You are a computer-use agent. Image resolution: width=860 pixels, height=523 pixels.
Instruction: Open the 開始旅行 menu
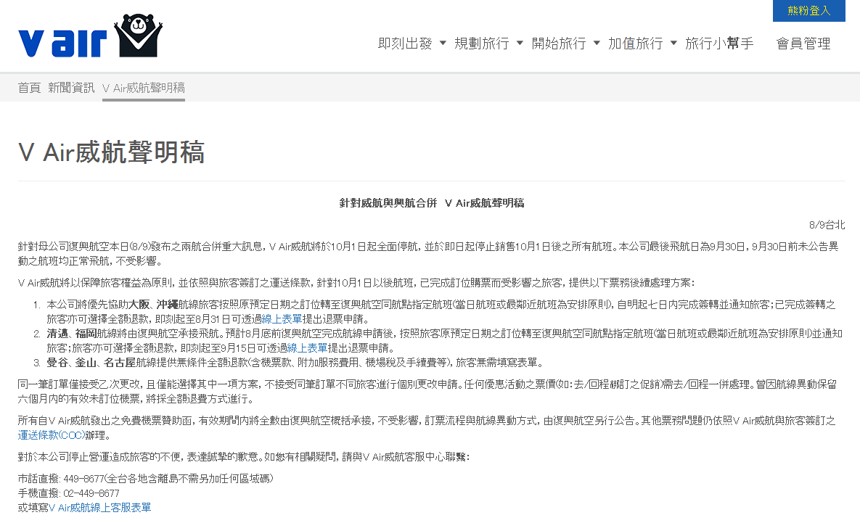click(558, 43)
